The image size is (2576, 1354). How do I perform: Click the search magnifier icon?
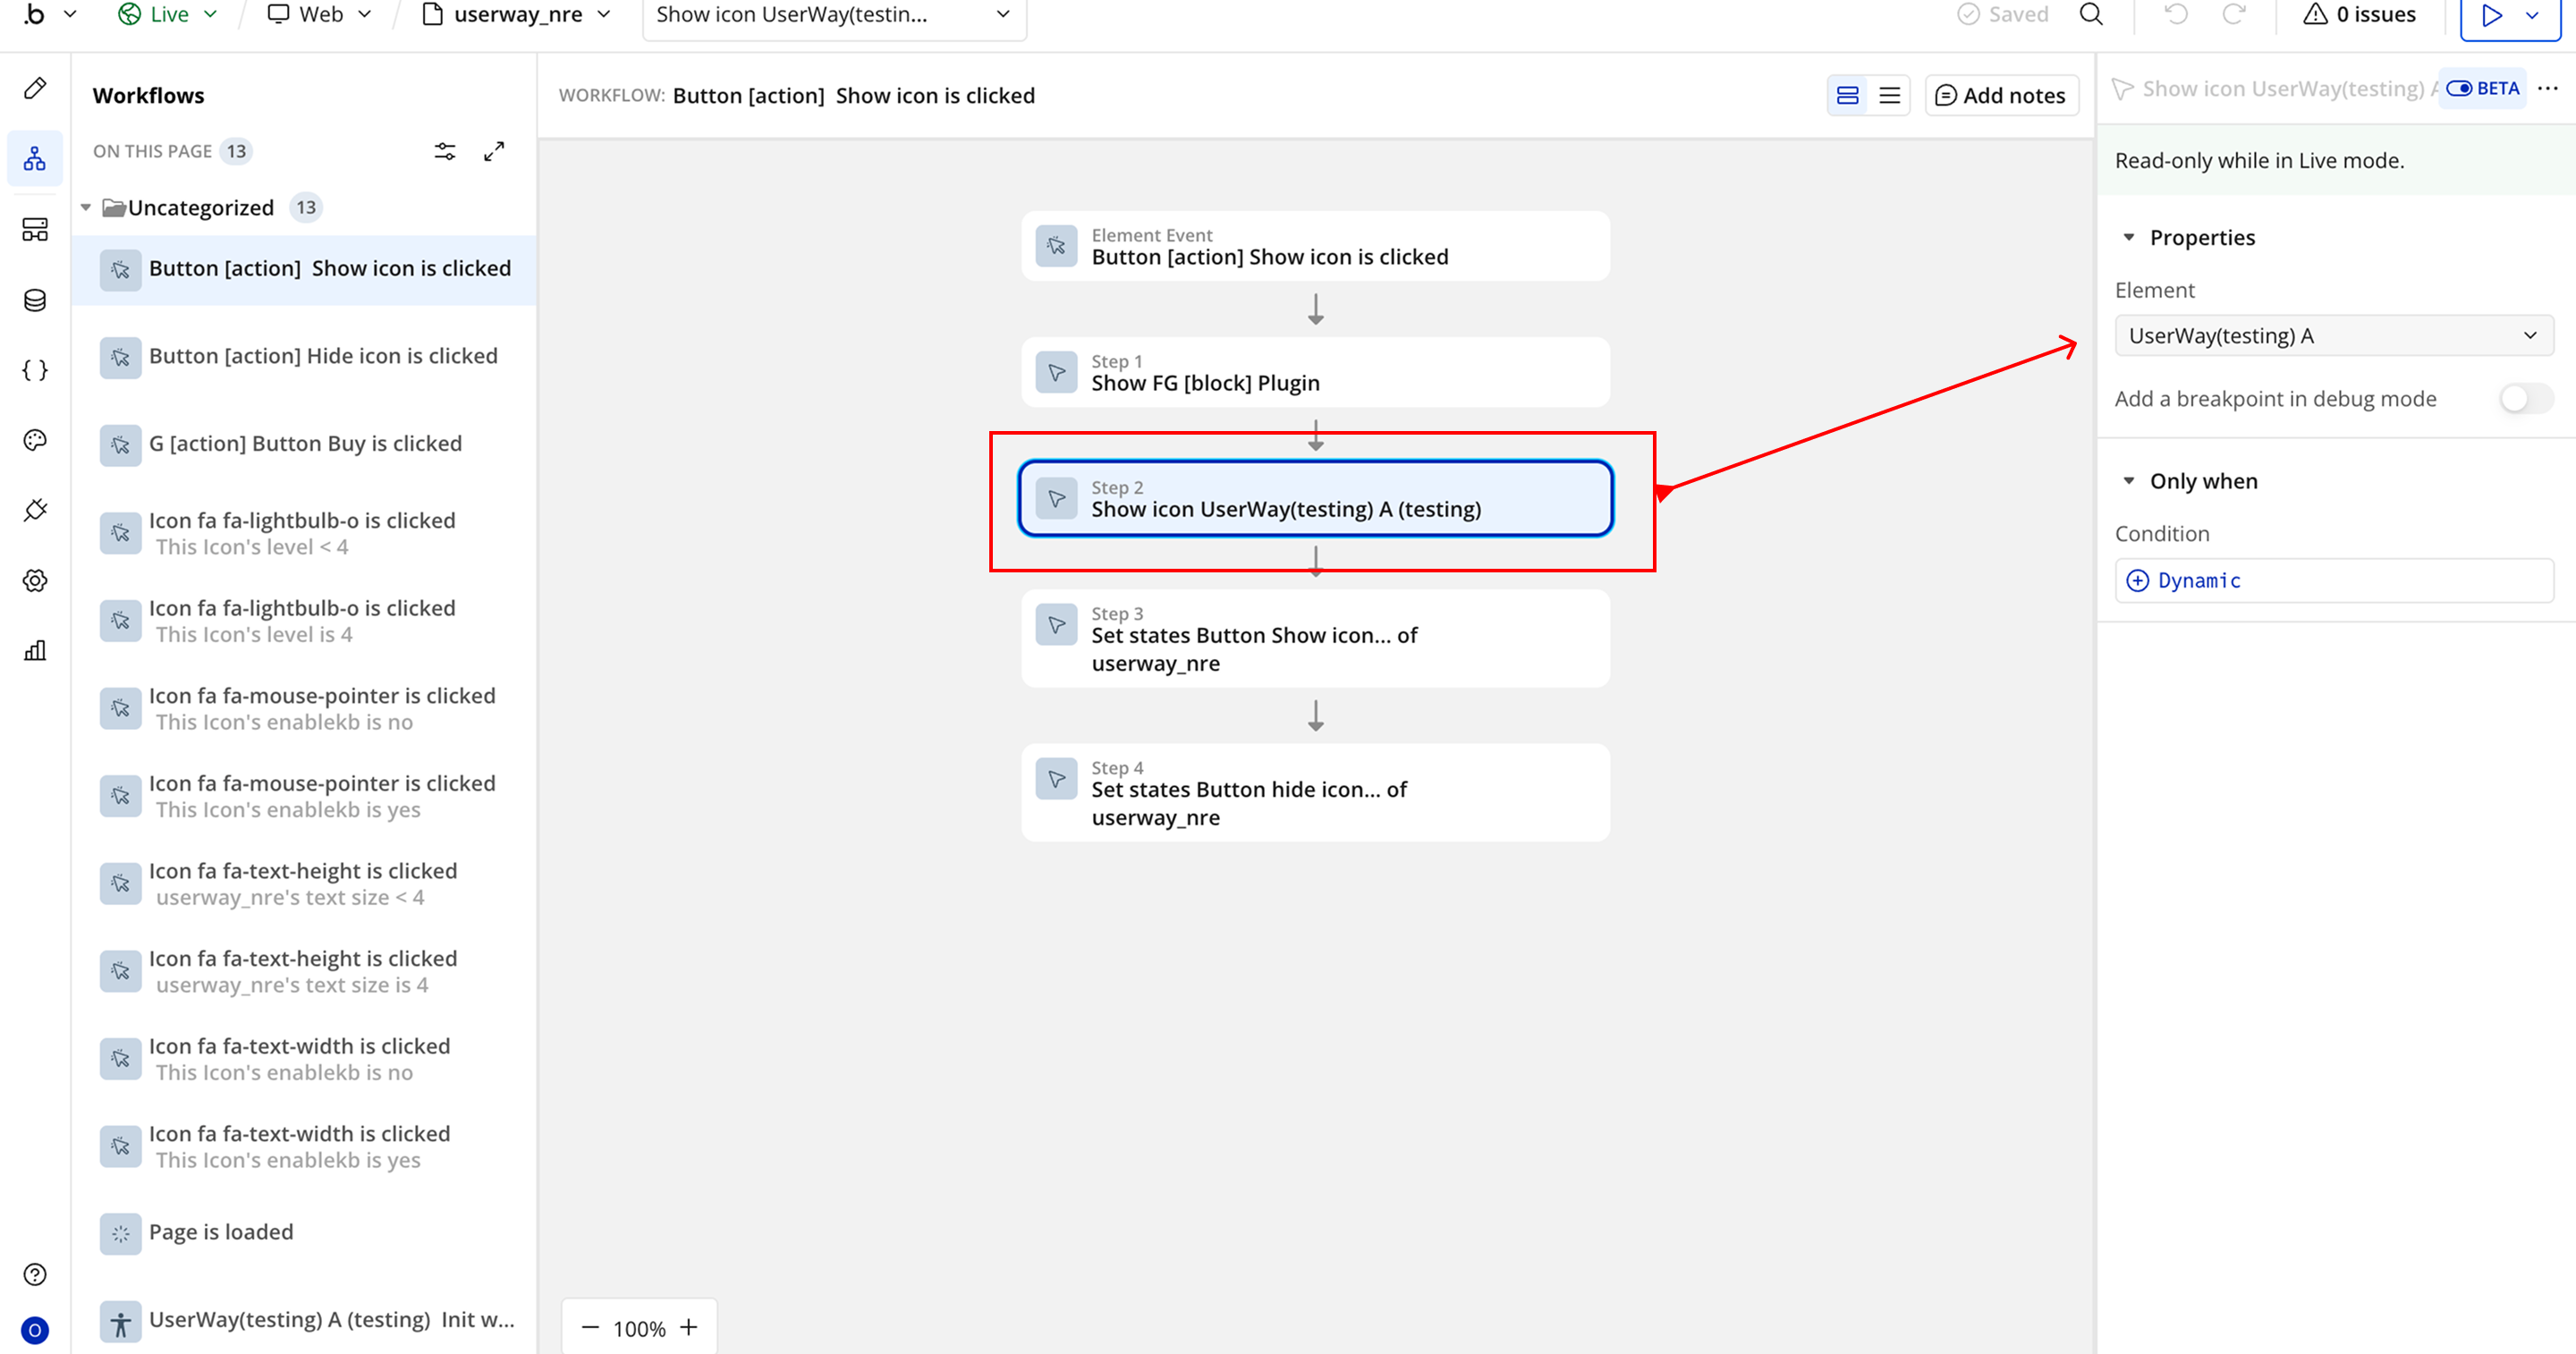[2091, 14]
